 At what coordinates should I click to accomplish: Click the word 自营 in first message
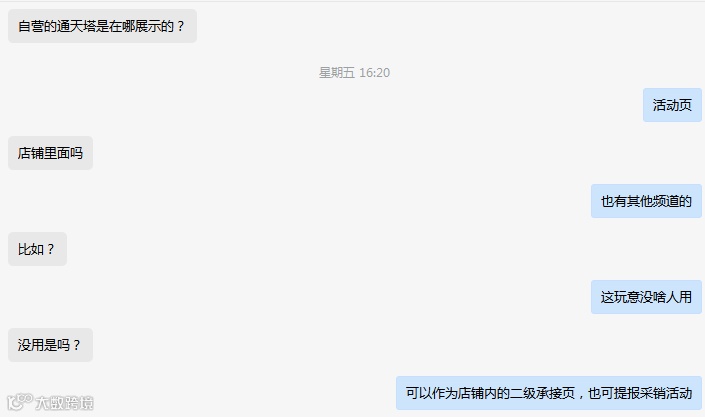(x=31, y=26)
